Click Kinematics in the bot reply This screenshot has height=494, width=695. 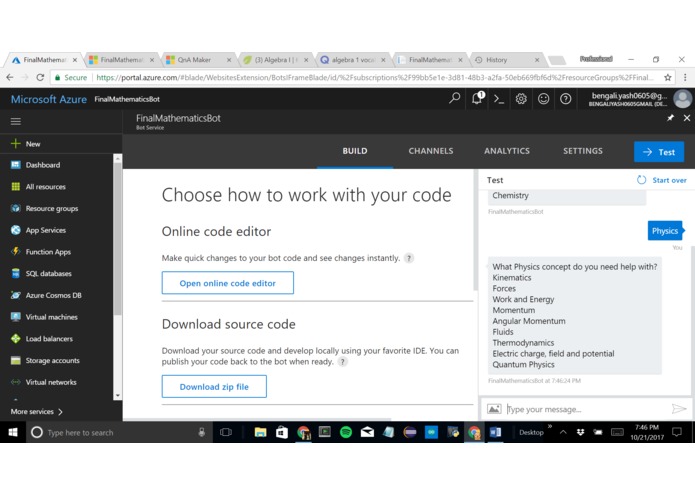pyautogui.click(x=512, y=278)
